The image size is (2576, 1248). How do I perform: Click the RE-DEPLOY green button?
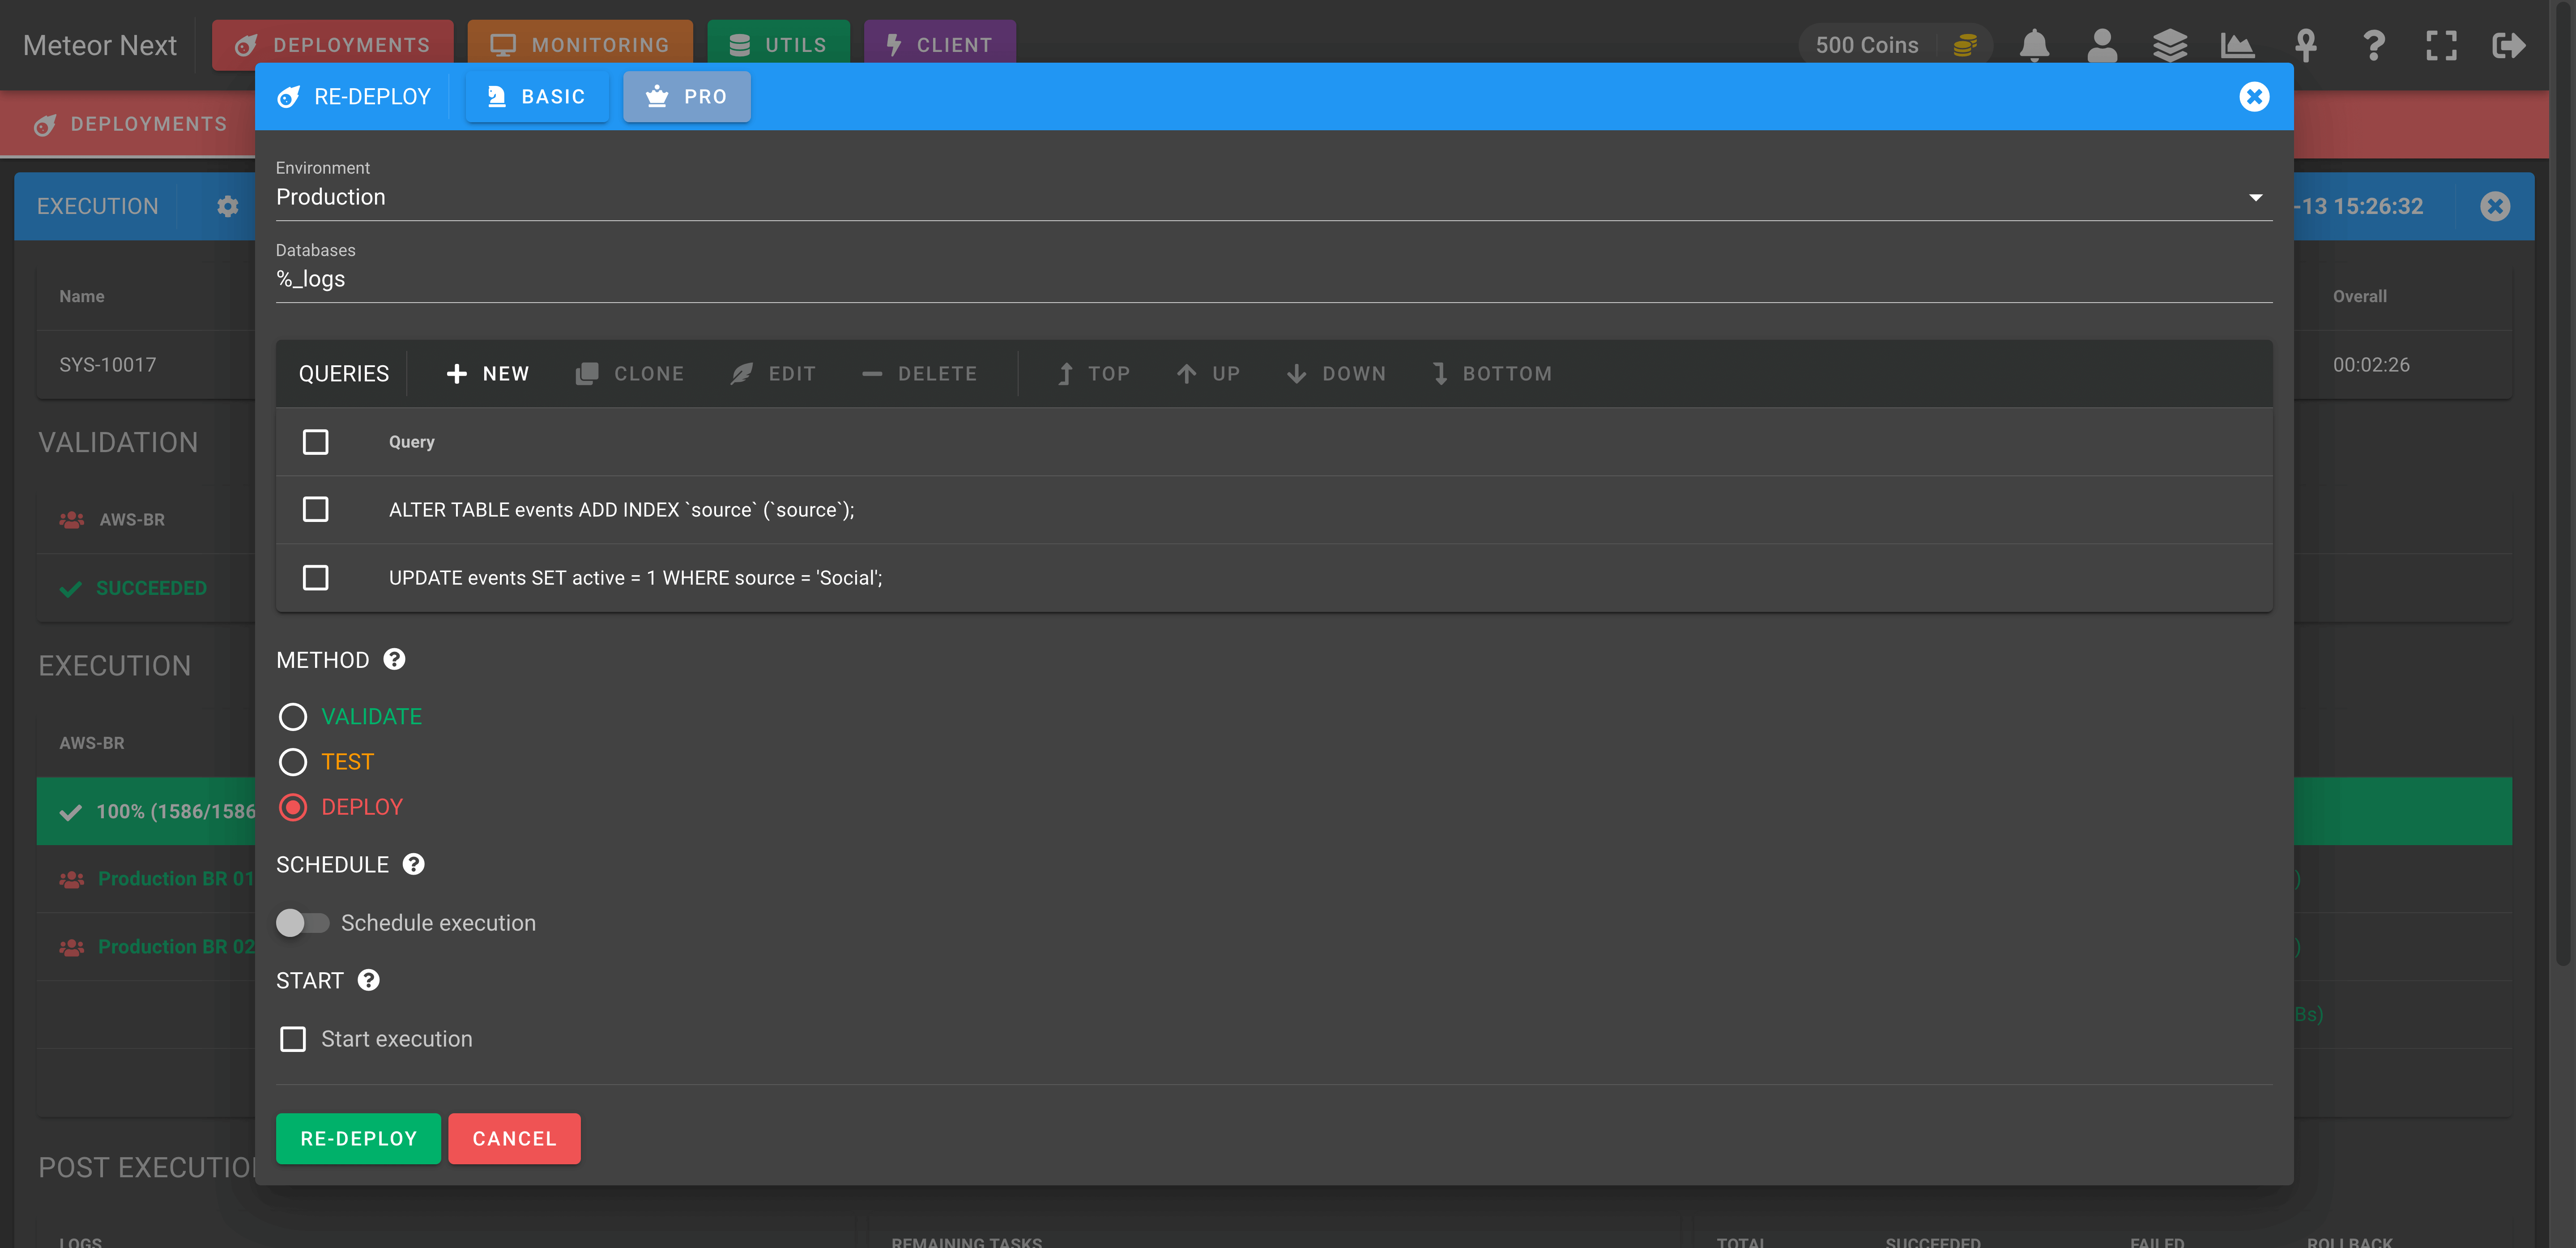(x=358, y=1138)
